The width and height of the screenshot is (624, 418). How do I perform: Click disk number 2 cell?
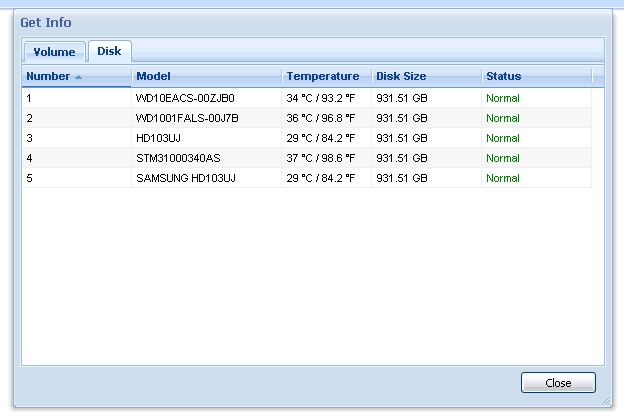[x=76, y=118]
